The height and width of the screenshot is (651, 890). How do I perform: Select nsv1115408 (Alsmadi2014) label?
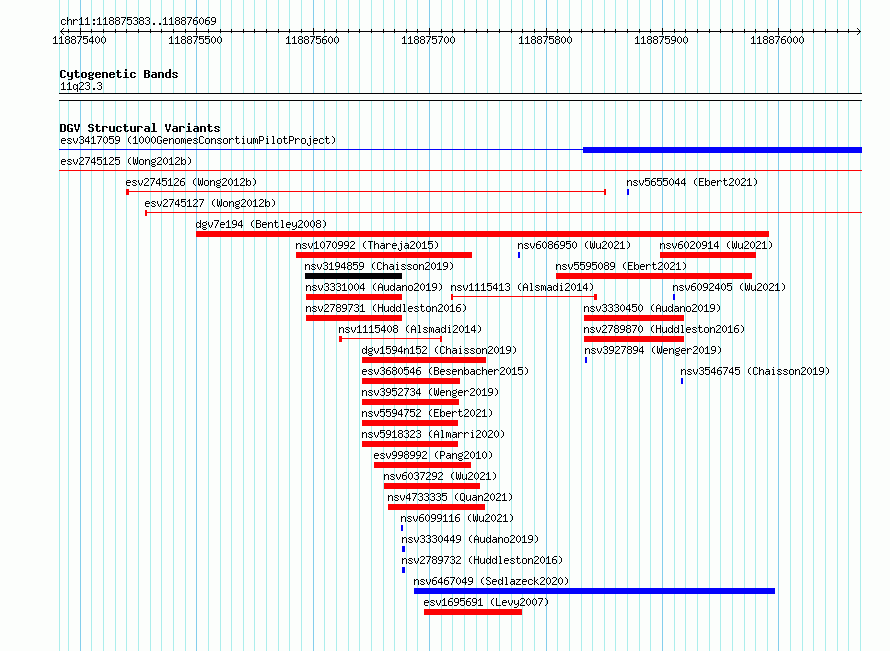[x=410, y=329]
